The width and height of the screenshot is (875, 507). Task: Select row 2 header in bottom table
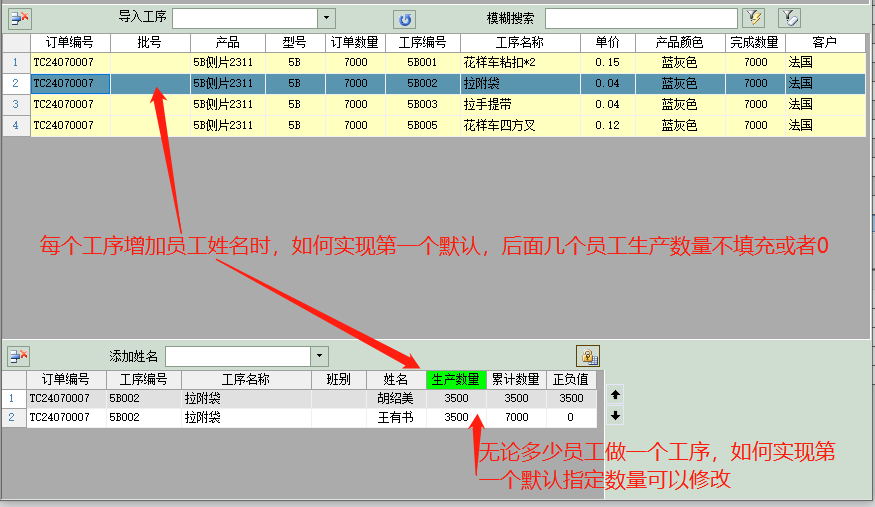13,417
